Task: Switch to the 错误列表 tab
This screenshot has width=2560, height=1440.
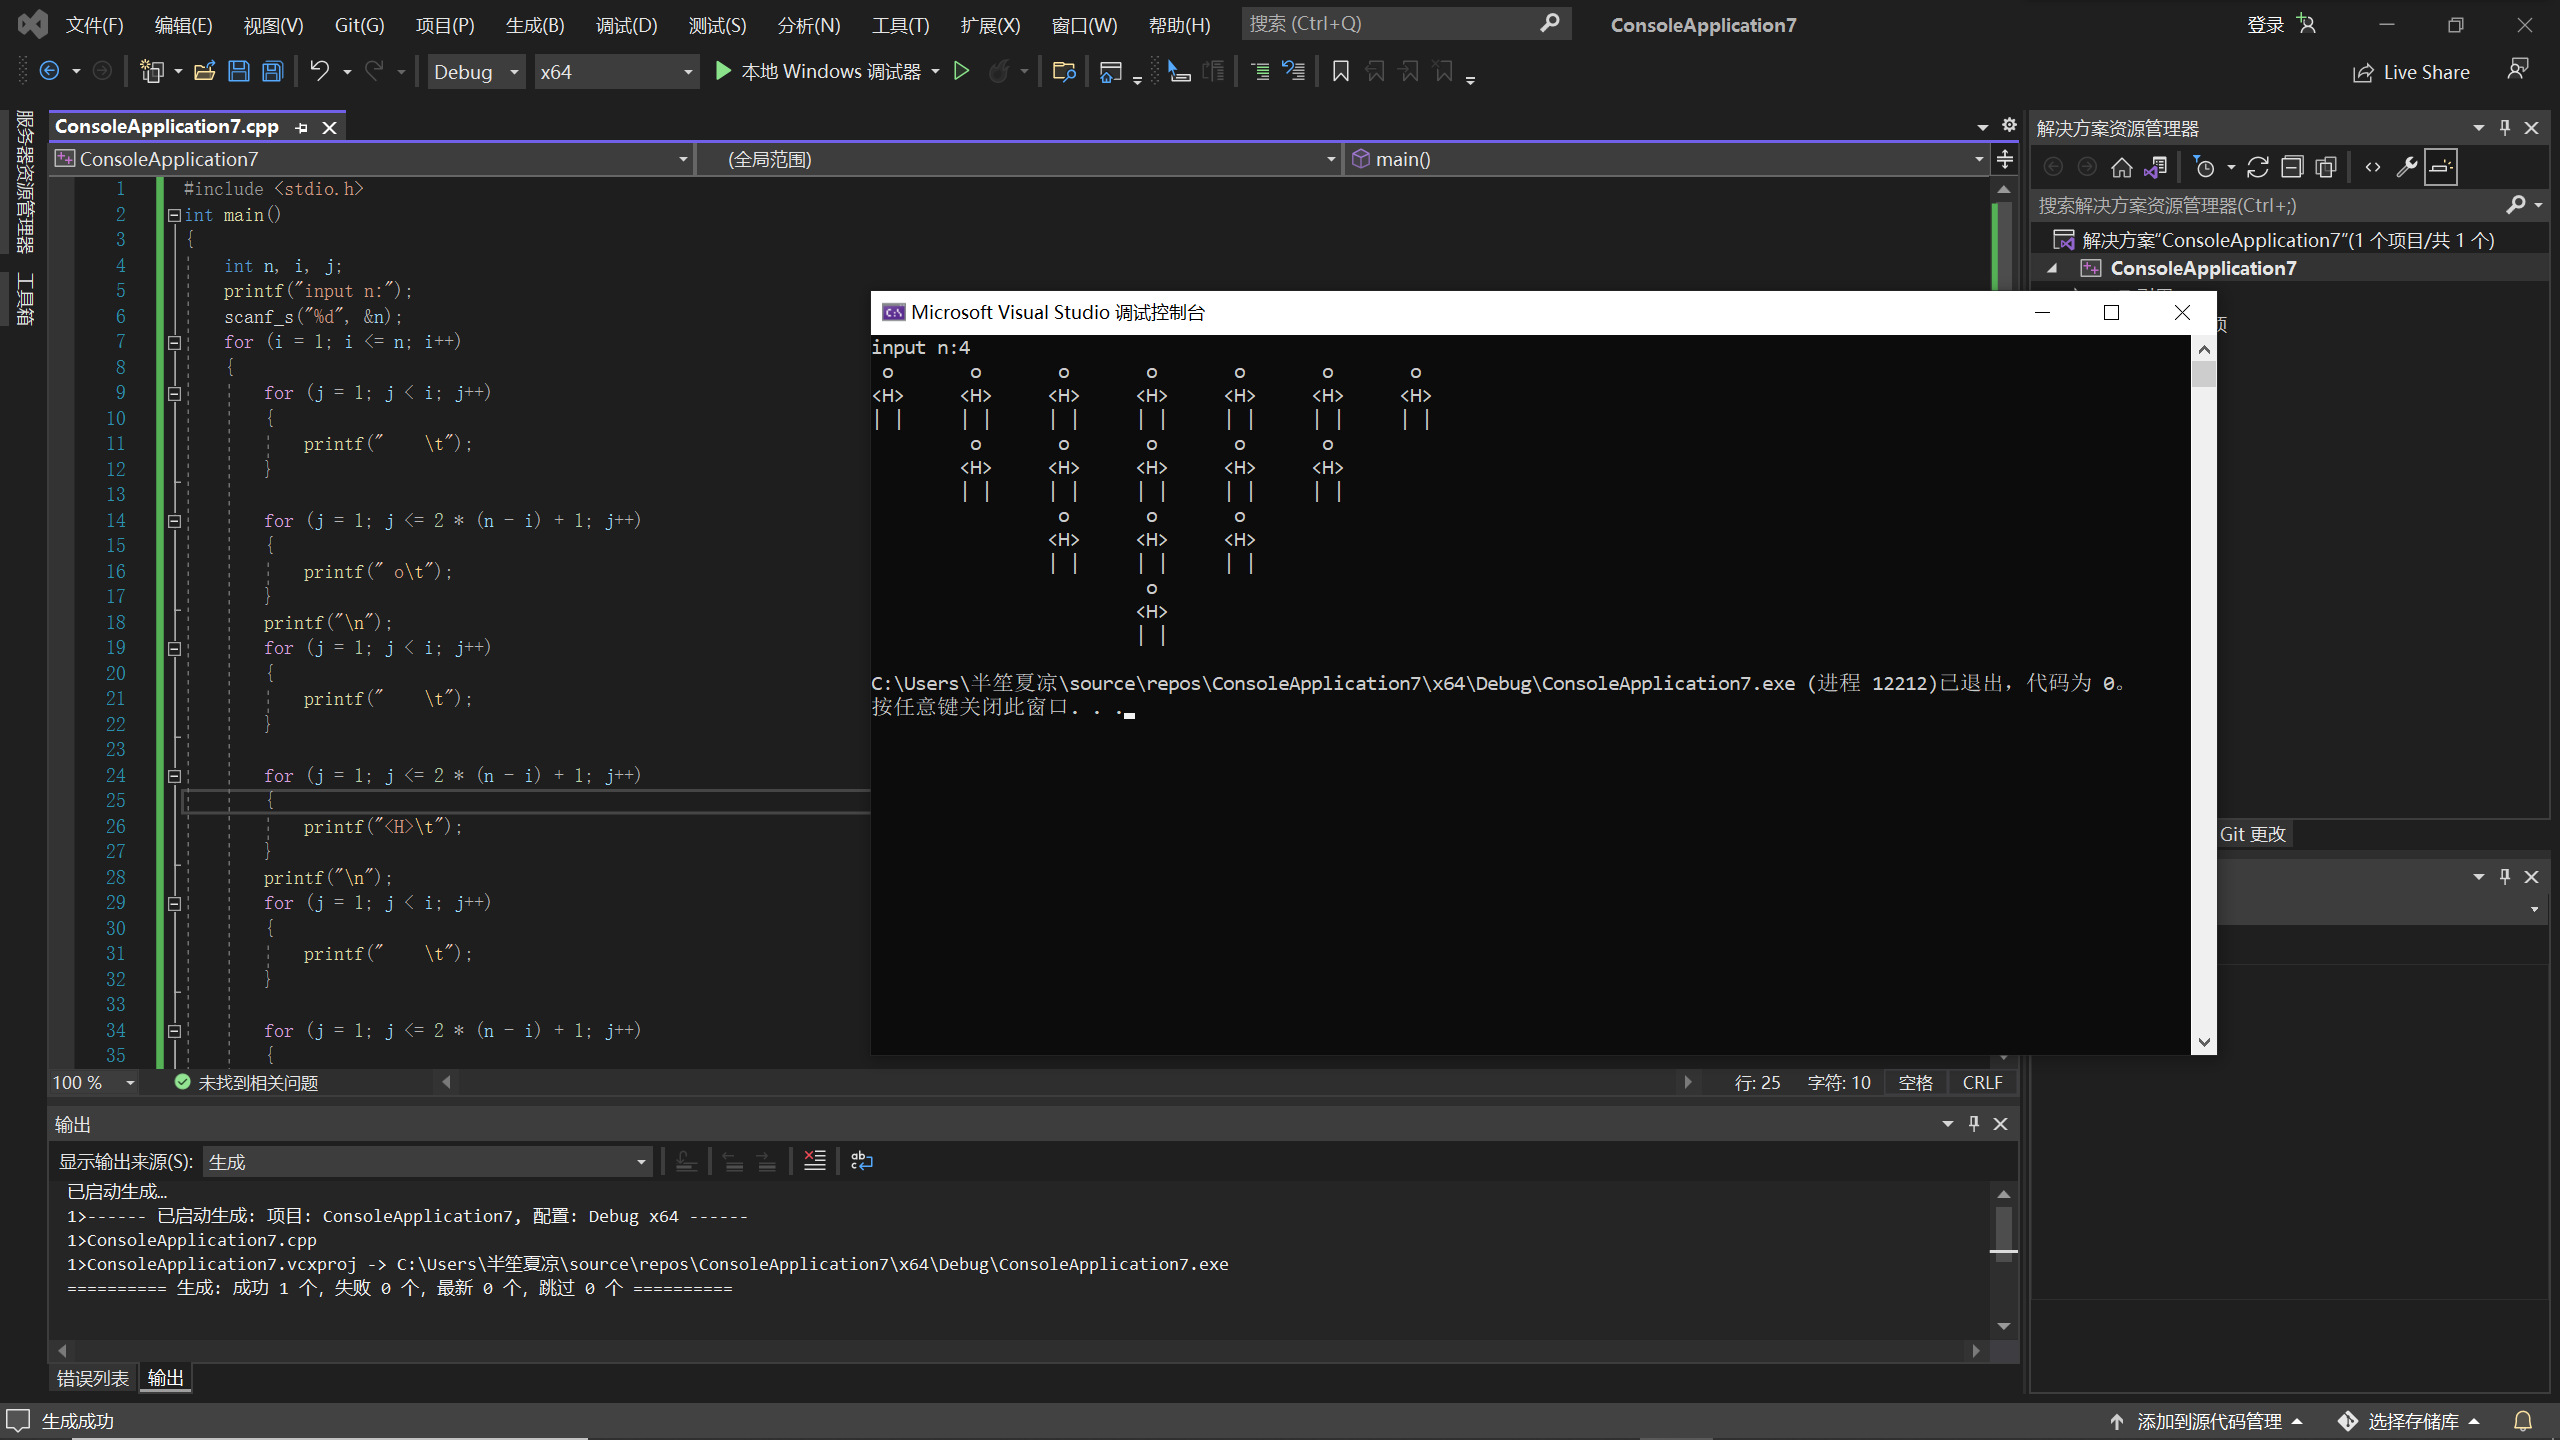Action: click(x=92, y=1378)
